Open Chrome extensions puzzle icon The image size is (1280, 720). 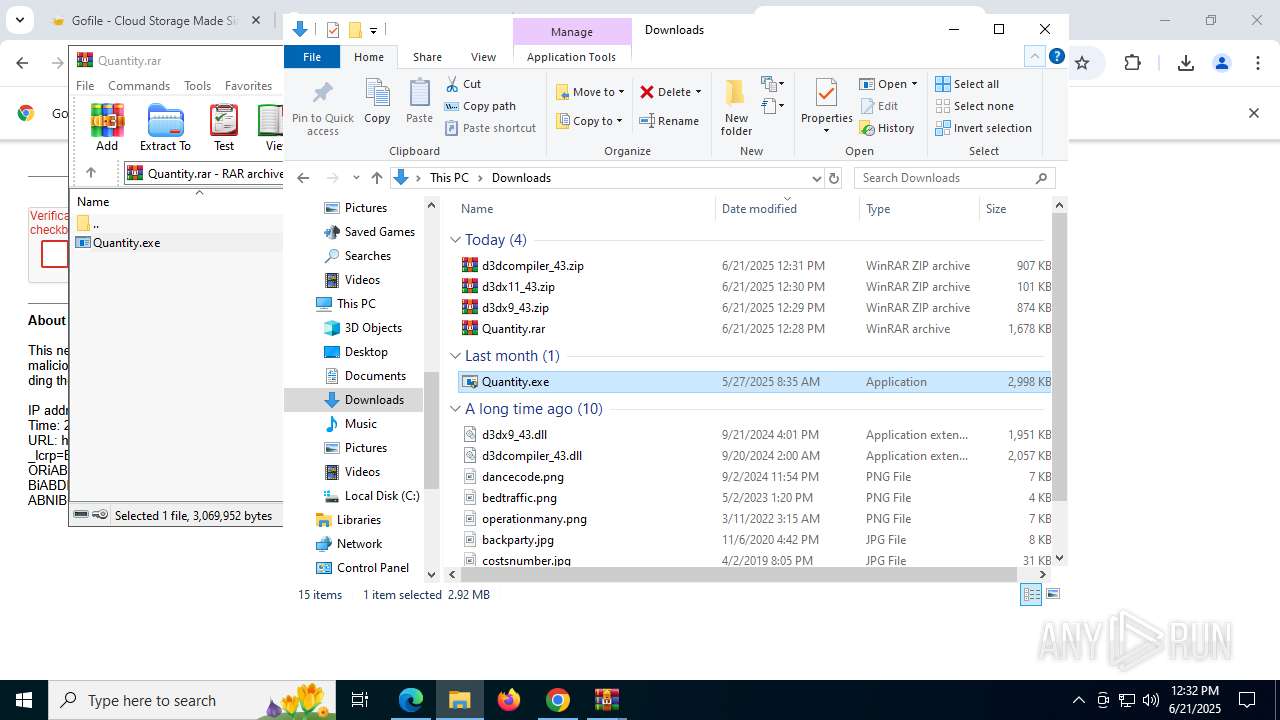pyautogui.click(x=1132, y=63)
